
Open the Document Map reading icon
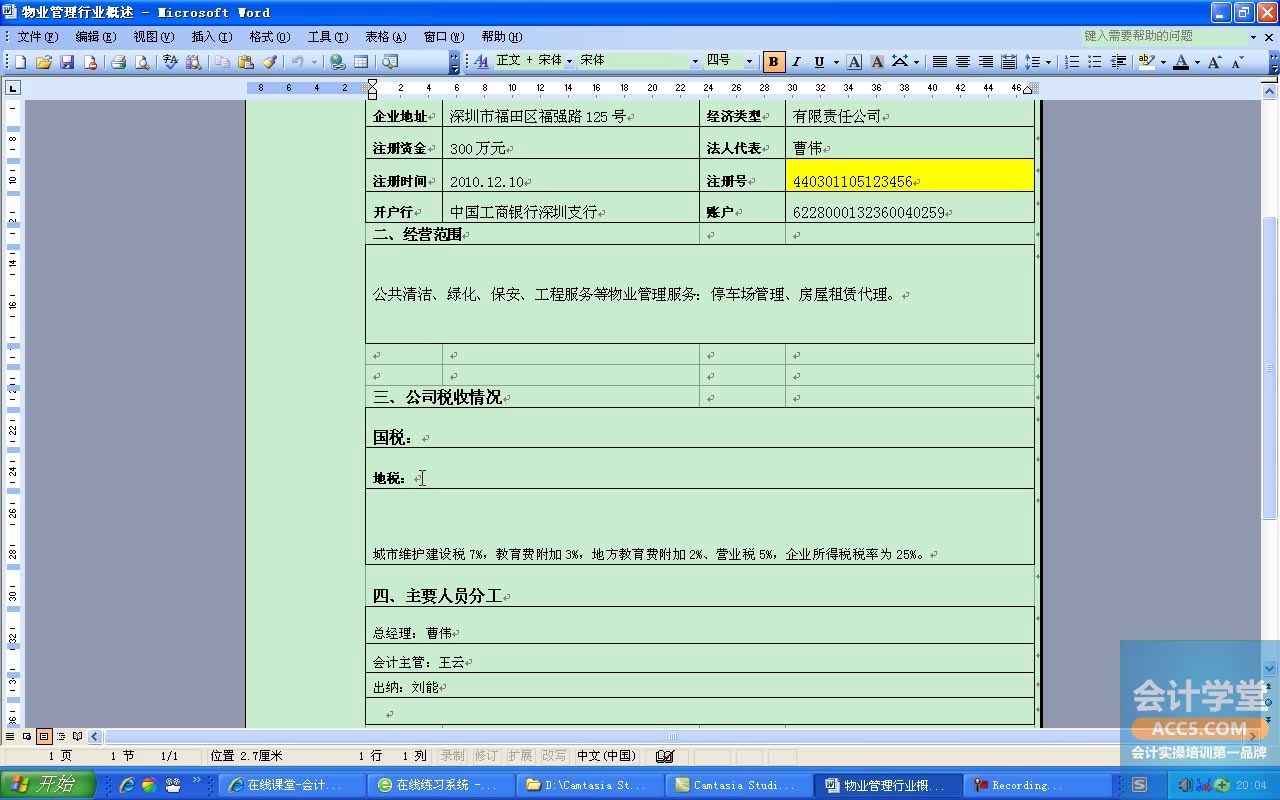coord(390,62)
